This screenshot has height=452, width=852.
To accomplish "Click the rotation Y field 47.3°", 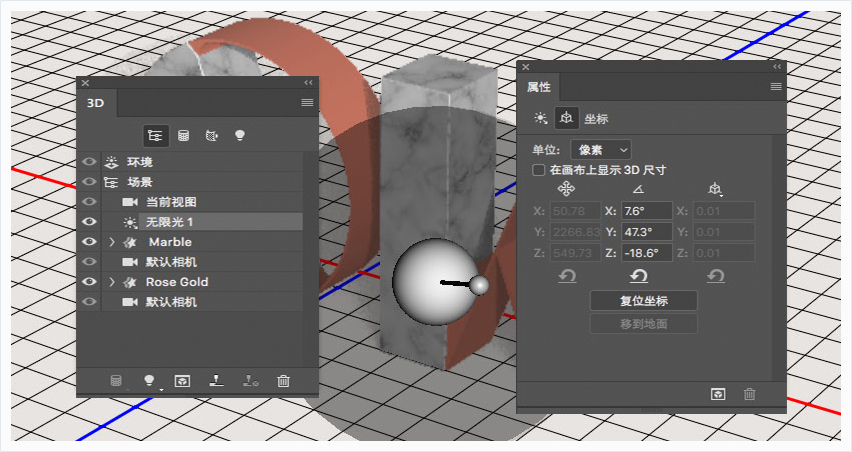I will point(647,232).
